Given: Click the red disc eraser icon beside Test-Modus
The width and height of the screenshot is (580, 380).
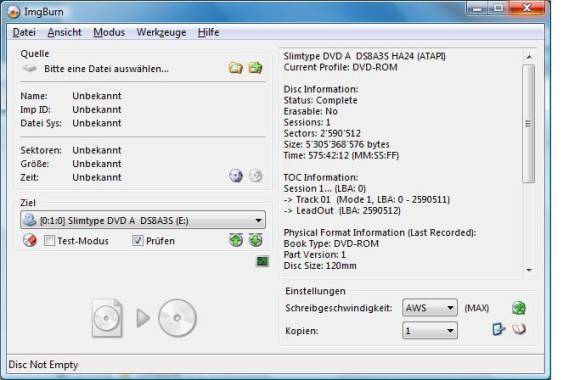Looking at the screenshot, I should [30, 241].
